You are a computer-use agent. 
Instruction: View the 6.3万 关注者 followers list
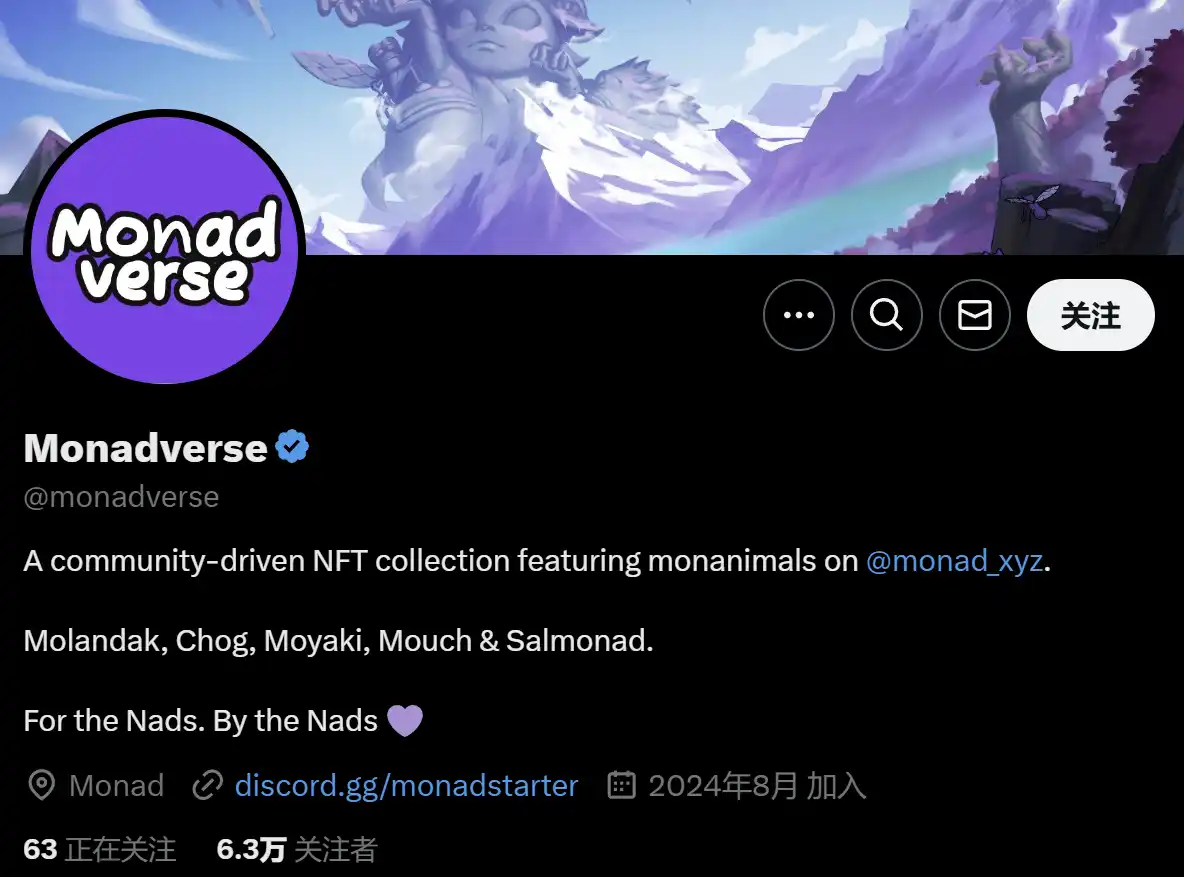click(297, 850)
